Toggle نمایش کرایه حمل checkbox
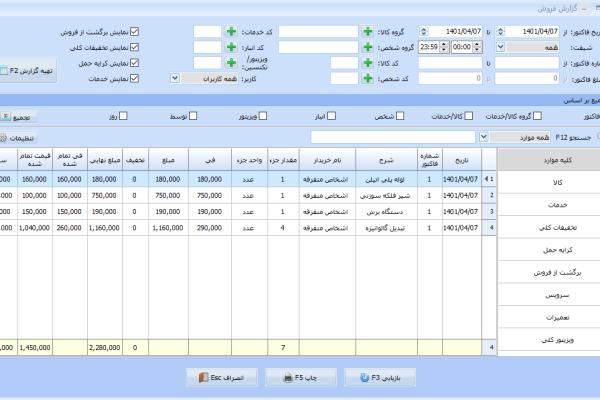The image size is (600, 400). [134, 63]
